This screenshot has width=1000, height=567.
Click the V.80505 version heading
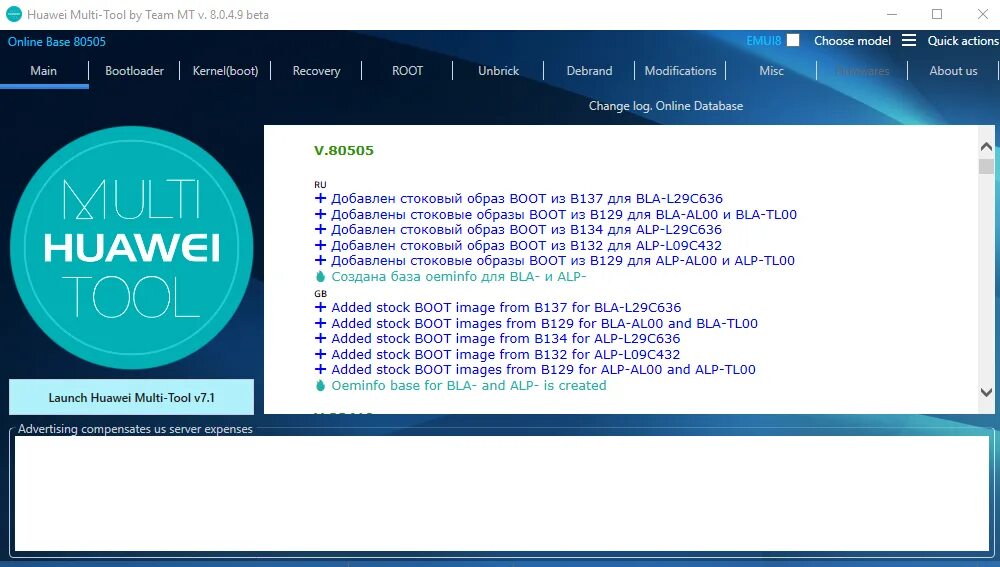[344, 151]
